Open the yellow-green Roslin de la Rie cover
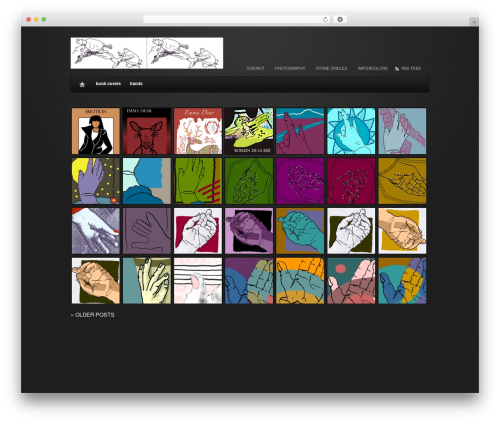This screenshot has height=423, width=500. pos(249,131)
